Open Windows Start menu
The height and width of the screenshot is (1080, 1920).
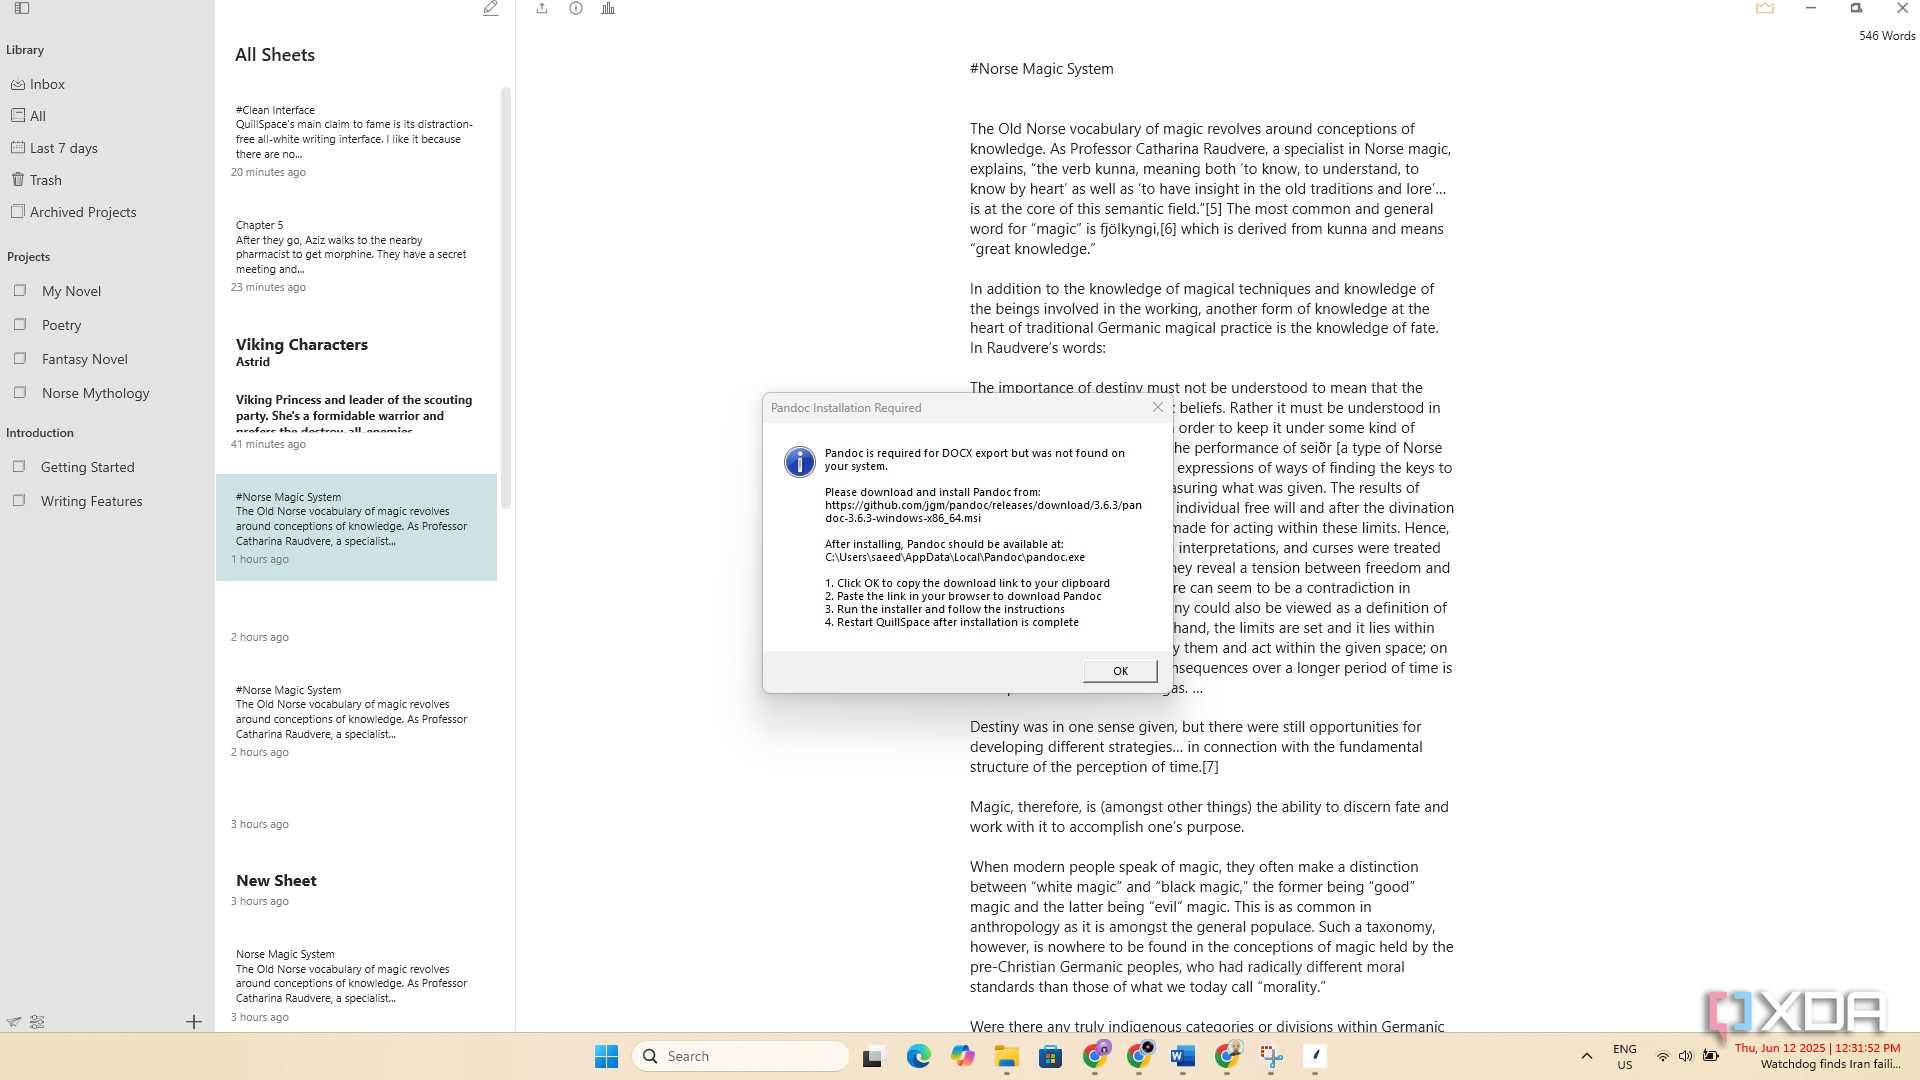606,1056
